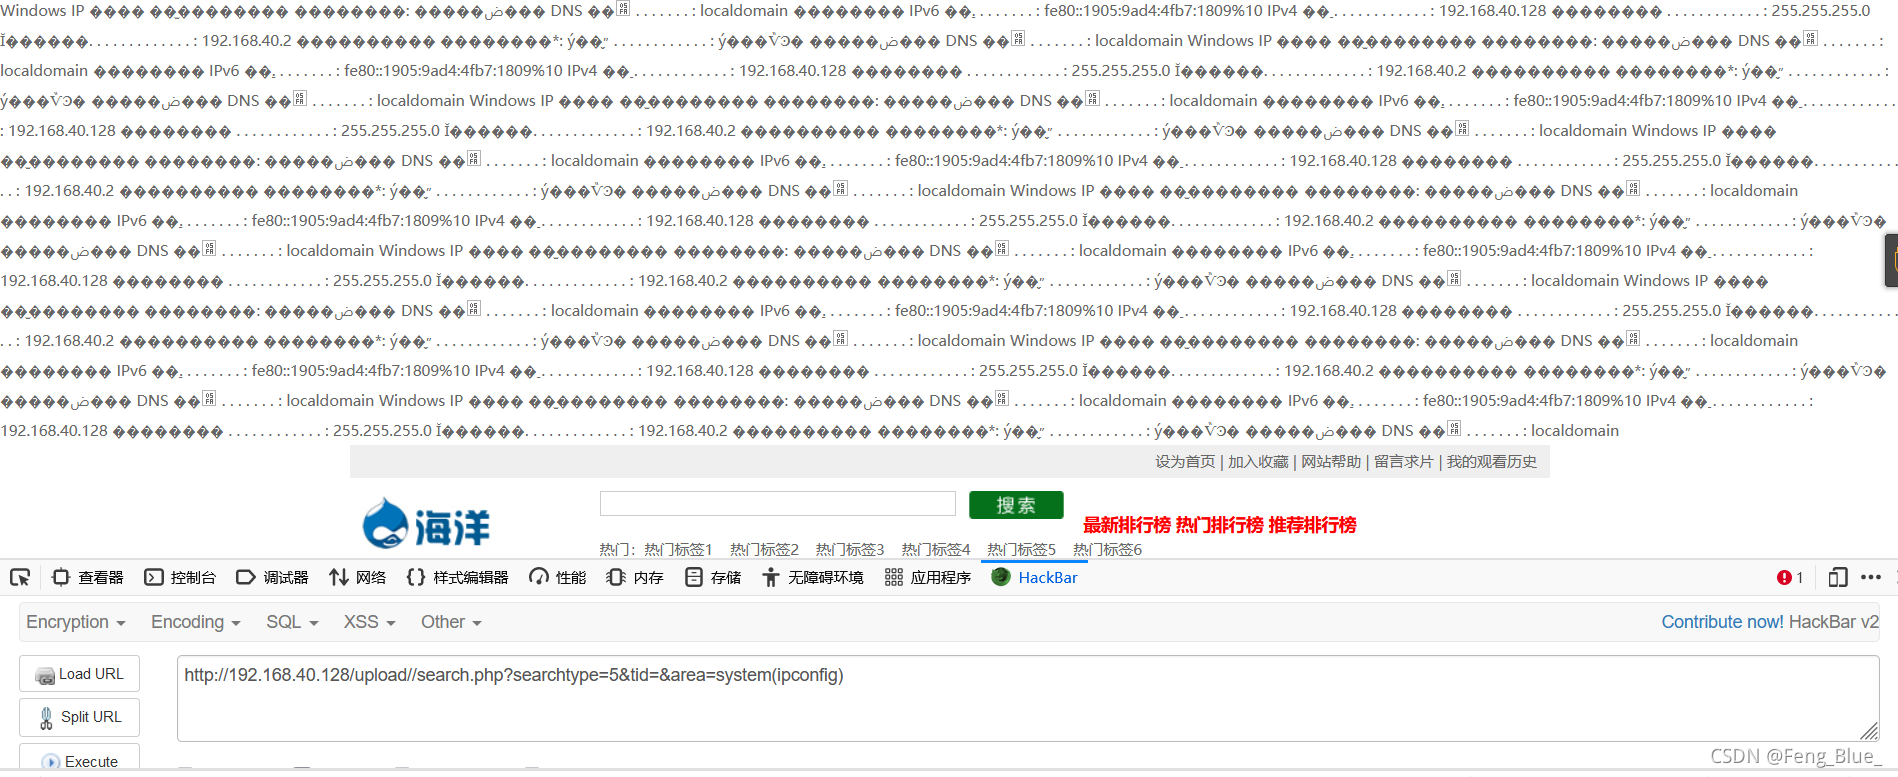Screen dimensions: 1898x777
Task: Expand the Other dropdown in HackBar
Action: 451,622
